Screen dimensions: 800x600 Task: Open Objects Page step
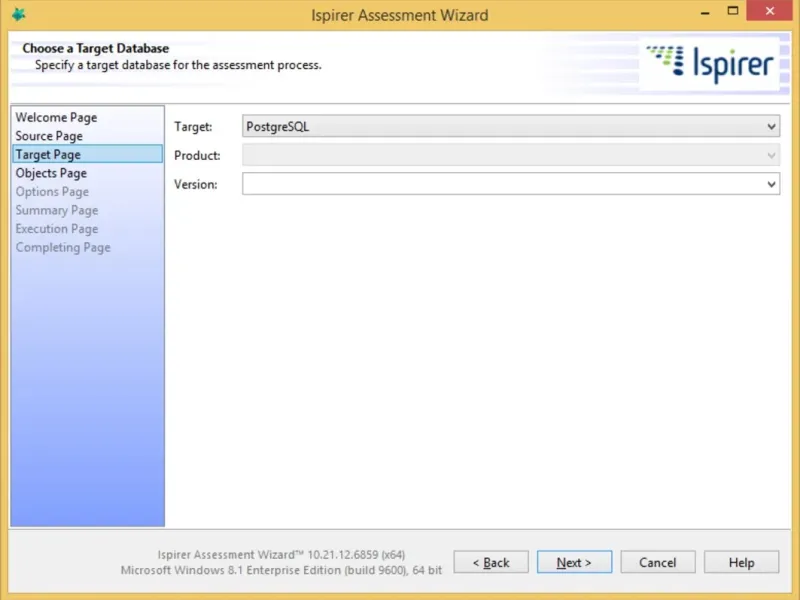[51, 173]
